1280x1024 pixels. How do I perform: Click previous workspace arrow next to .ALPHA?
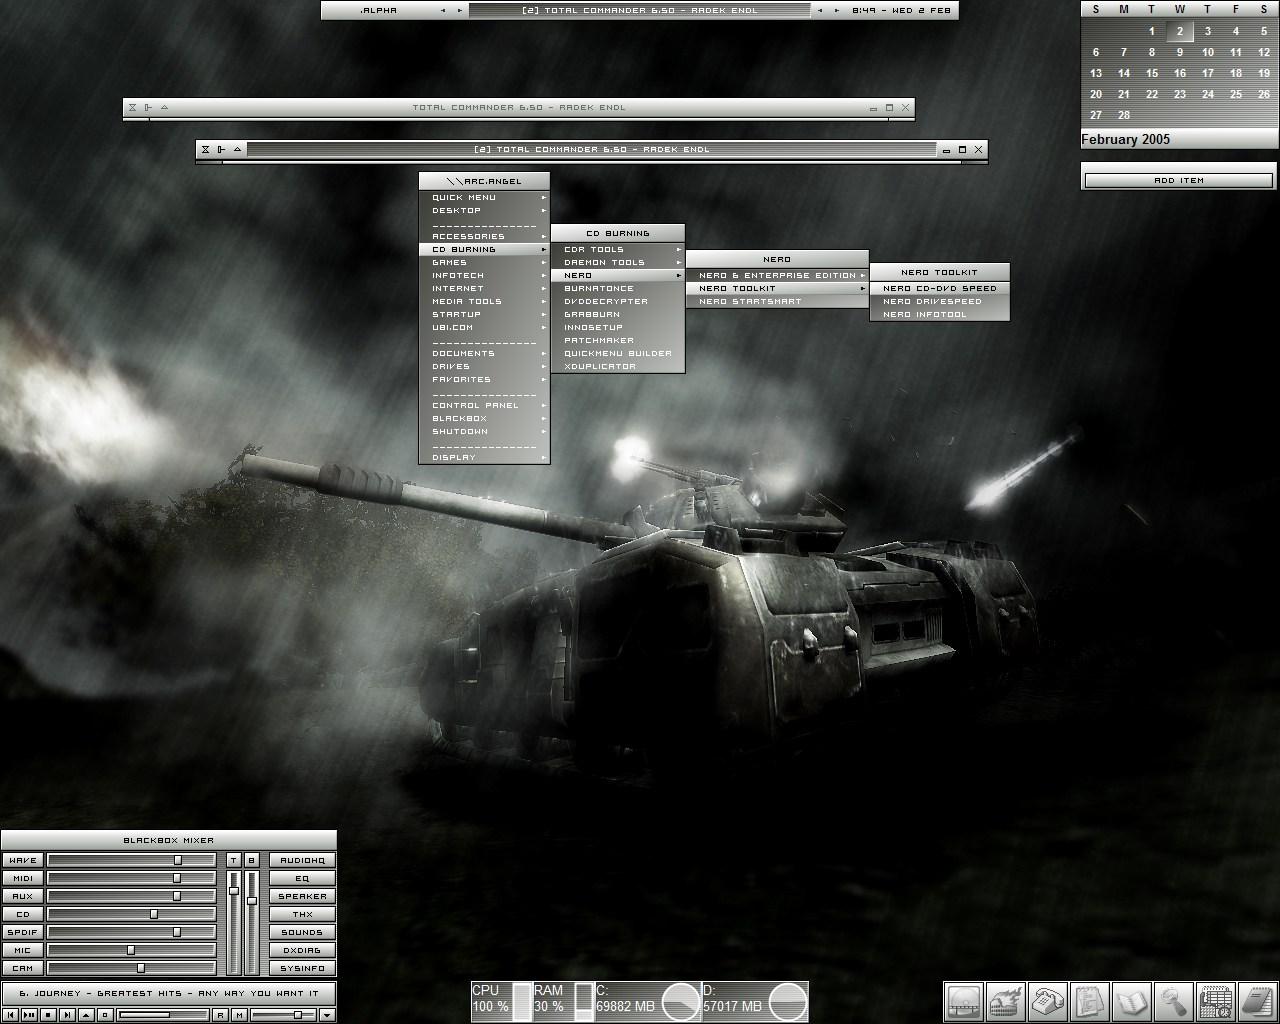443,10
